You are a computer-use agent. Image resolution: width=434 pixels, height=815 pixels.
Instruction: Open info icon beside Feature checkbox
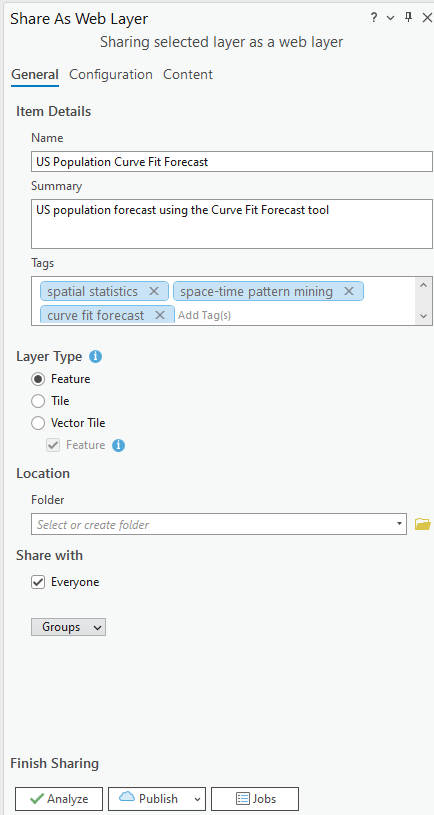[119, 445]
